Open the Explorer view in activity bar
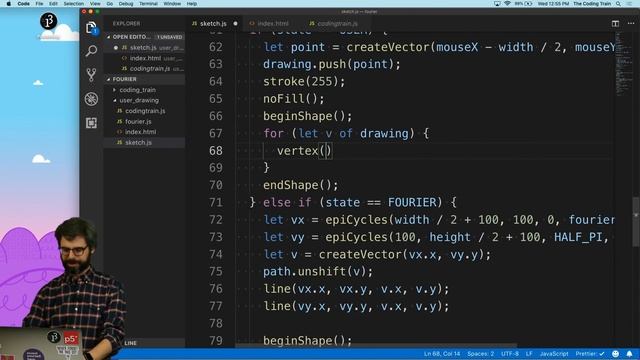This screenshot has width=640, height=360. click(91, 28)
